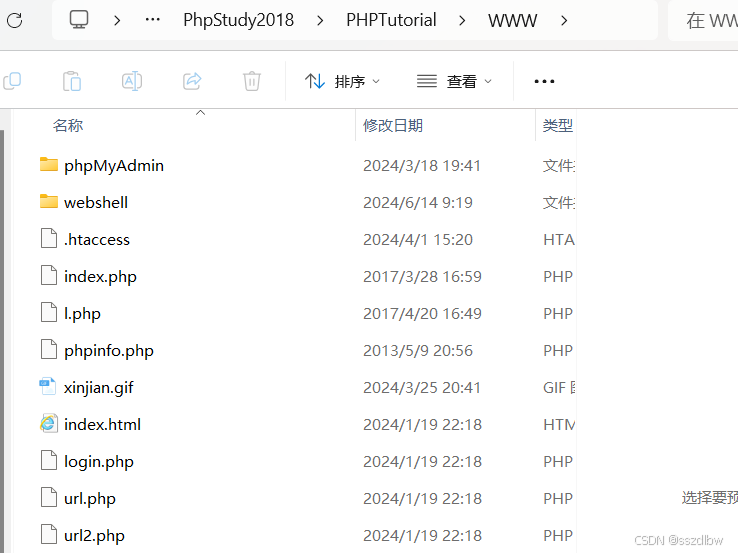
Task: Click the This PC monitor icon in address bar
Action: 79,20
